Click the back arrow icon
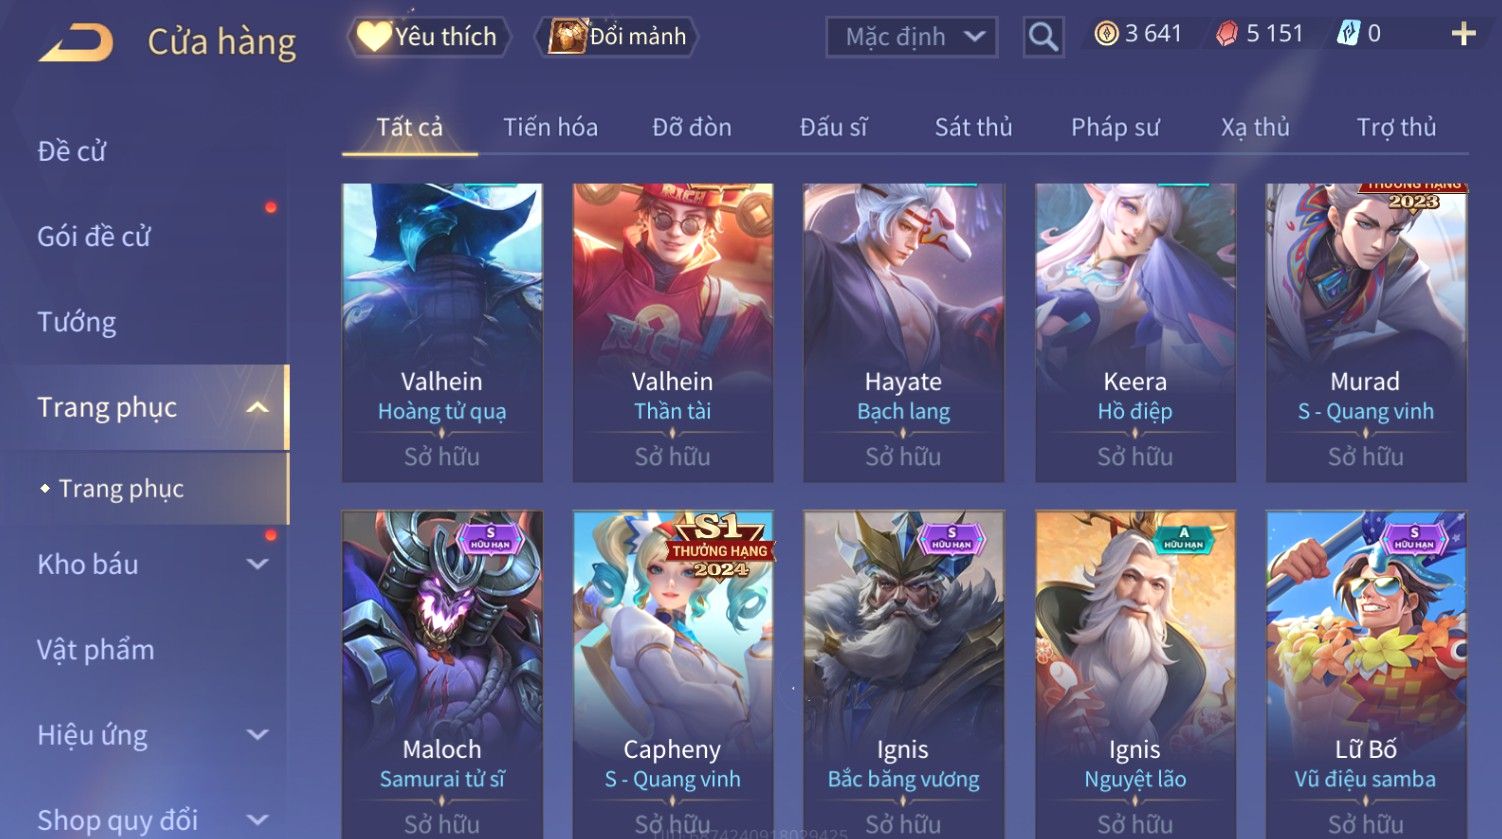1502x839 pixels. (76, 42)
